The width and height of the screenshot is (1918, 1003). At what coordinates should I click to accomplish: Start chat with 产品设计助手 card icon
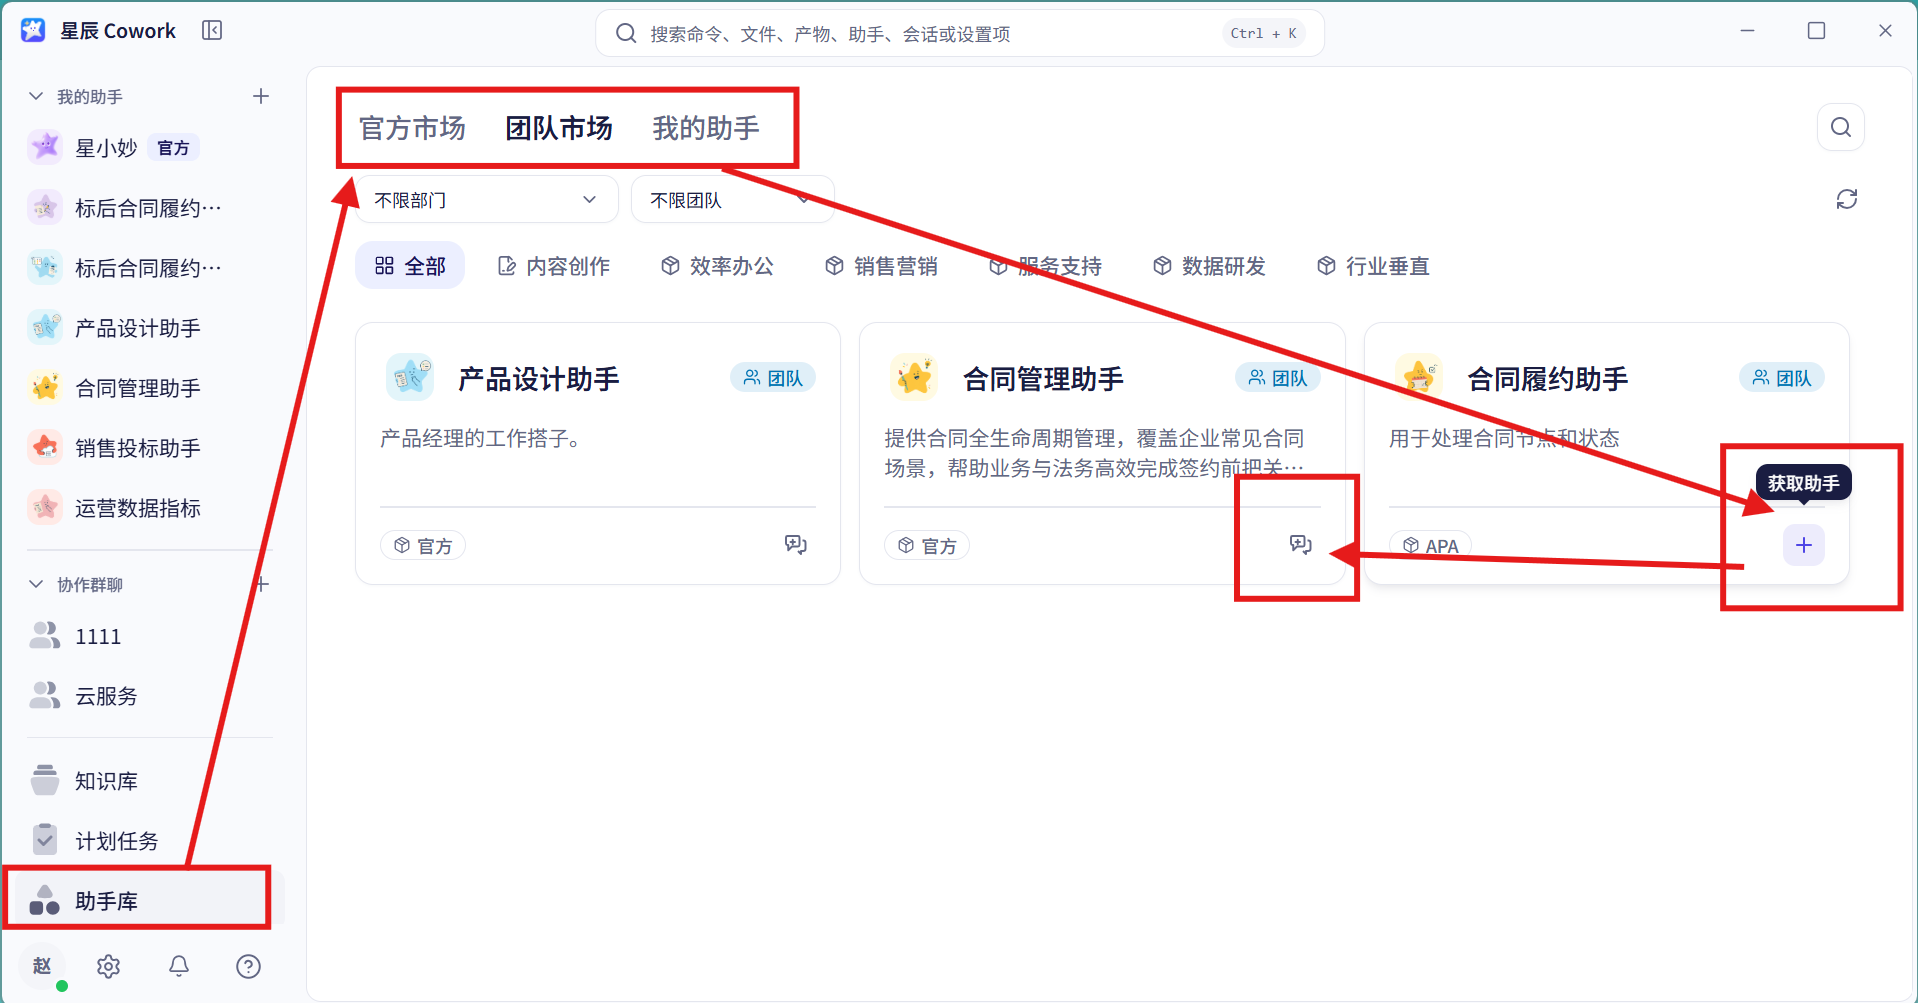[x=796, y=545]
